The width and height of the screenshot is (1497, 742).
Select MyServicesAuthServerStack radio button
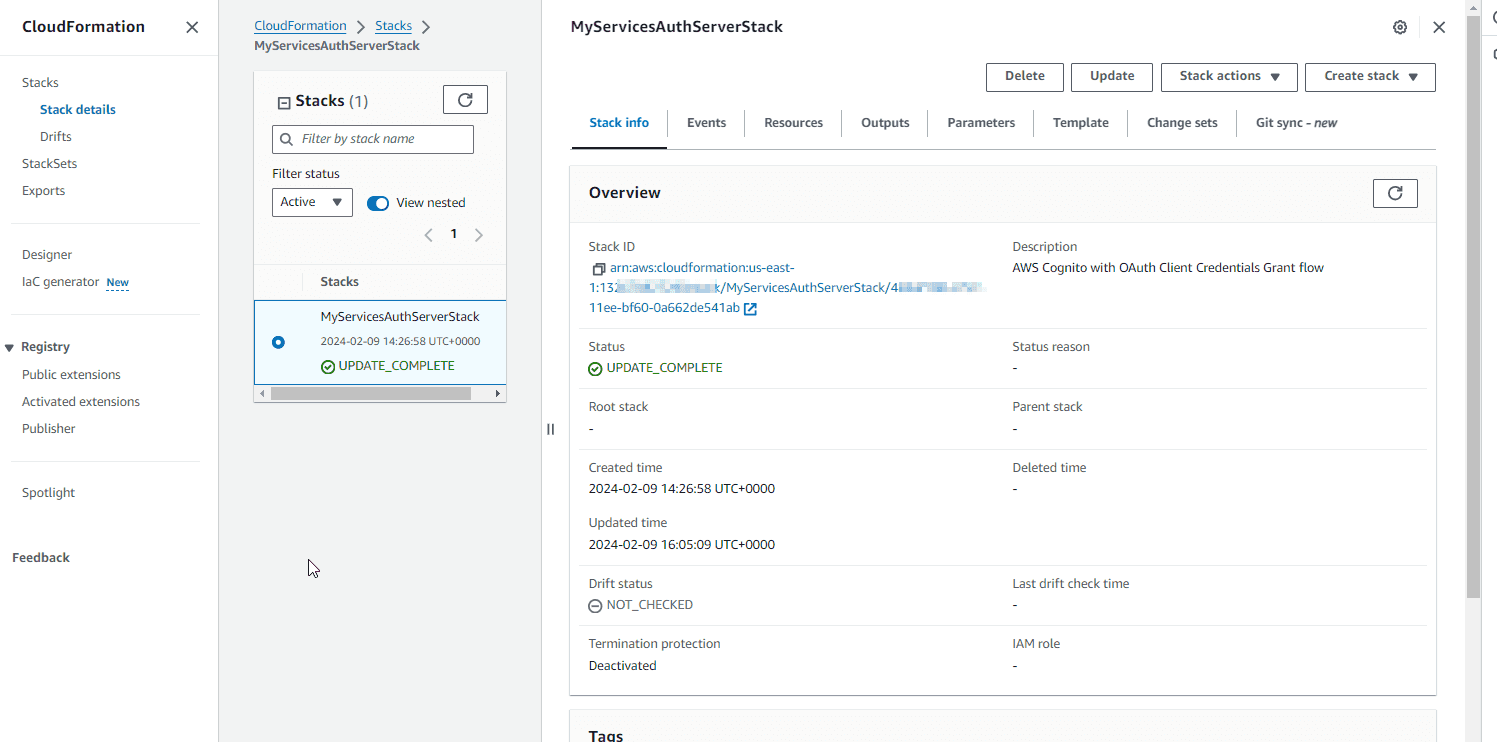tap(278, 342)
